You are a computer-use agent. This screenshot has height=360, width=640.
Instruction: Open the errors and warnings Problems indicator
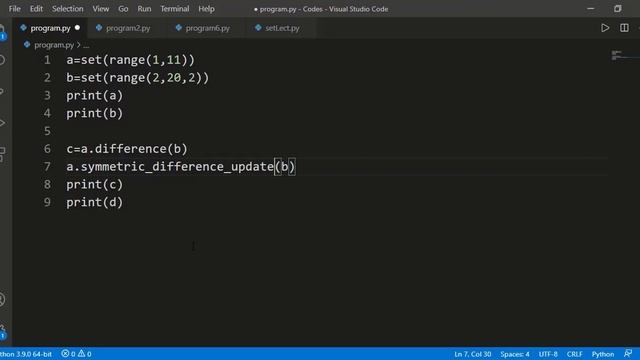pos(76,354)
